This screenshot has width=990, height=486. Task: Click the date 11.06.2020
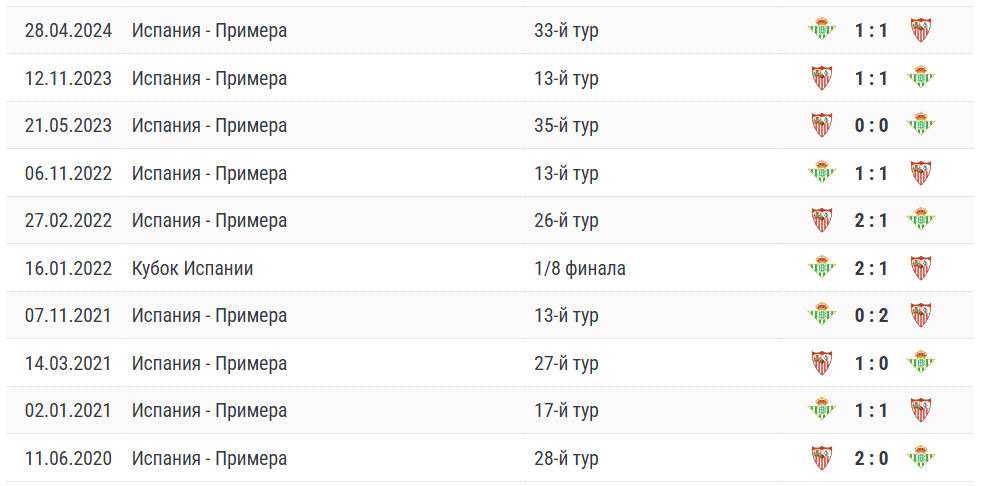click(x=69, y=458)
